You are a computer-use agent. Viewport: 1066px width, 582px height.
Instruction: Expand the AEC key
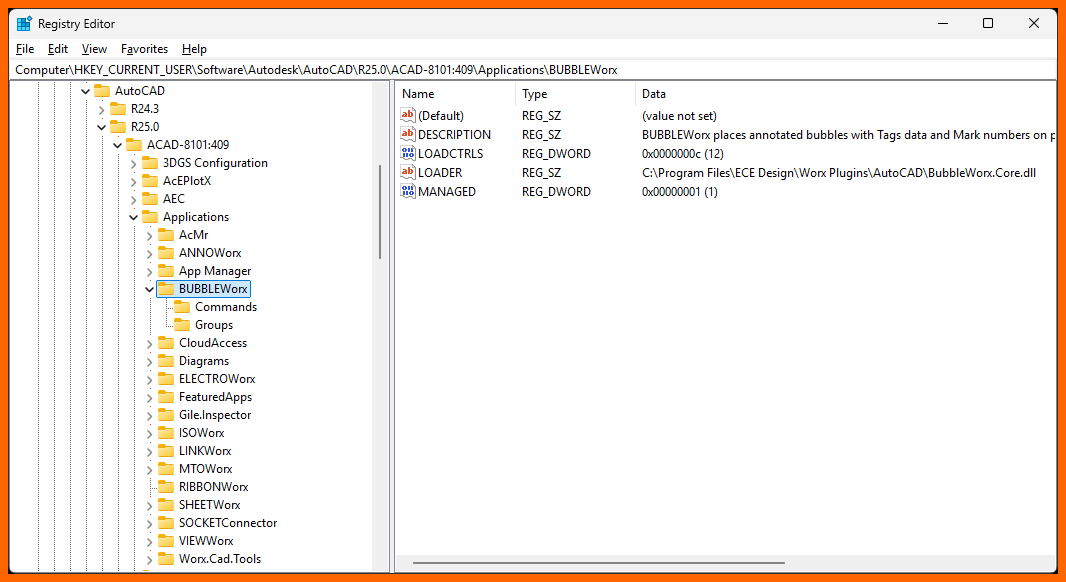point(134,199)
